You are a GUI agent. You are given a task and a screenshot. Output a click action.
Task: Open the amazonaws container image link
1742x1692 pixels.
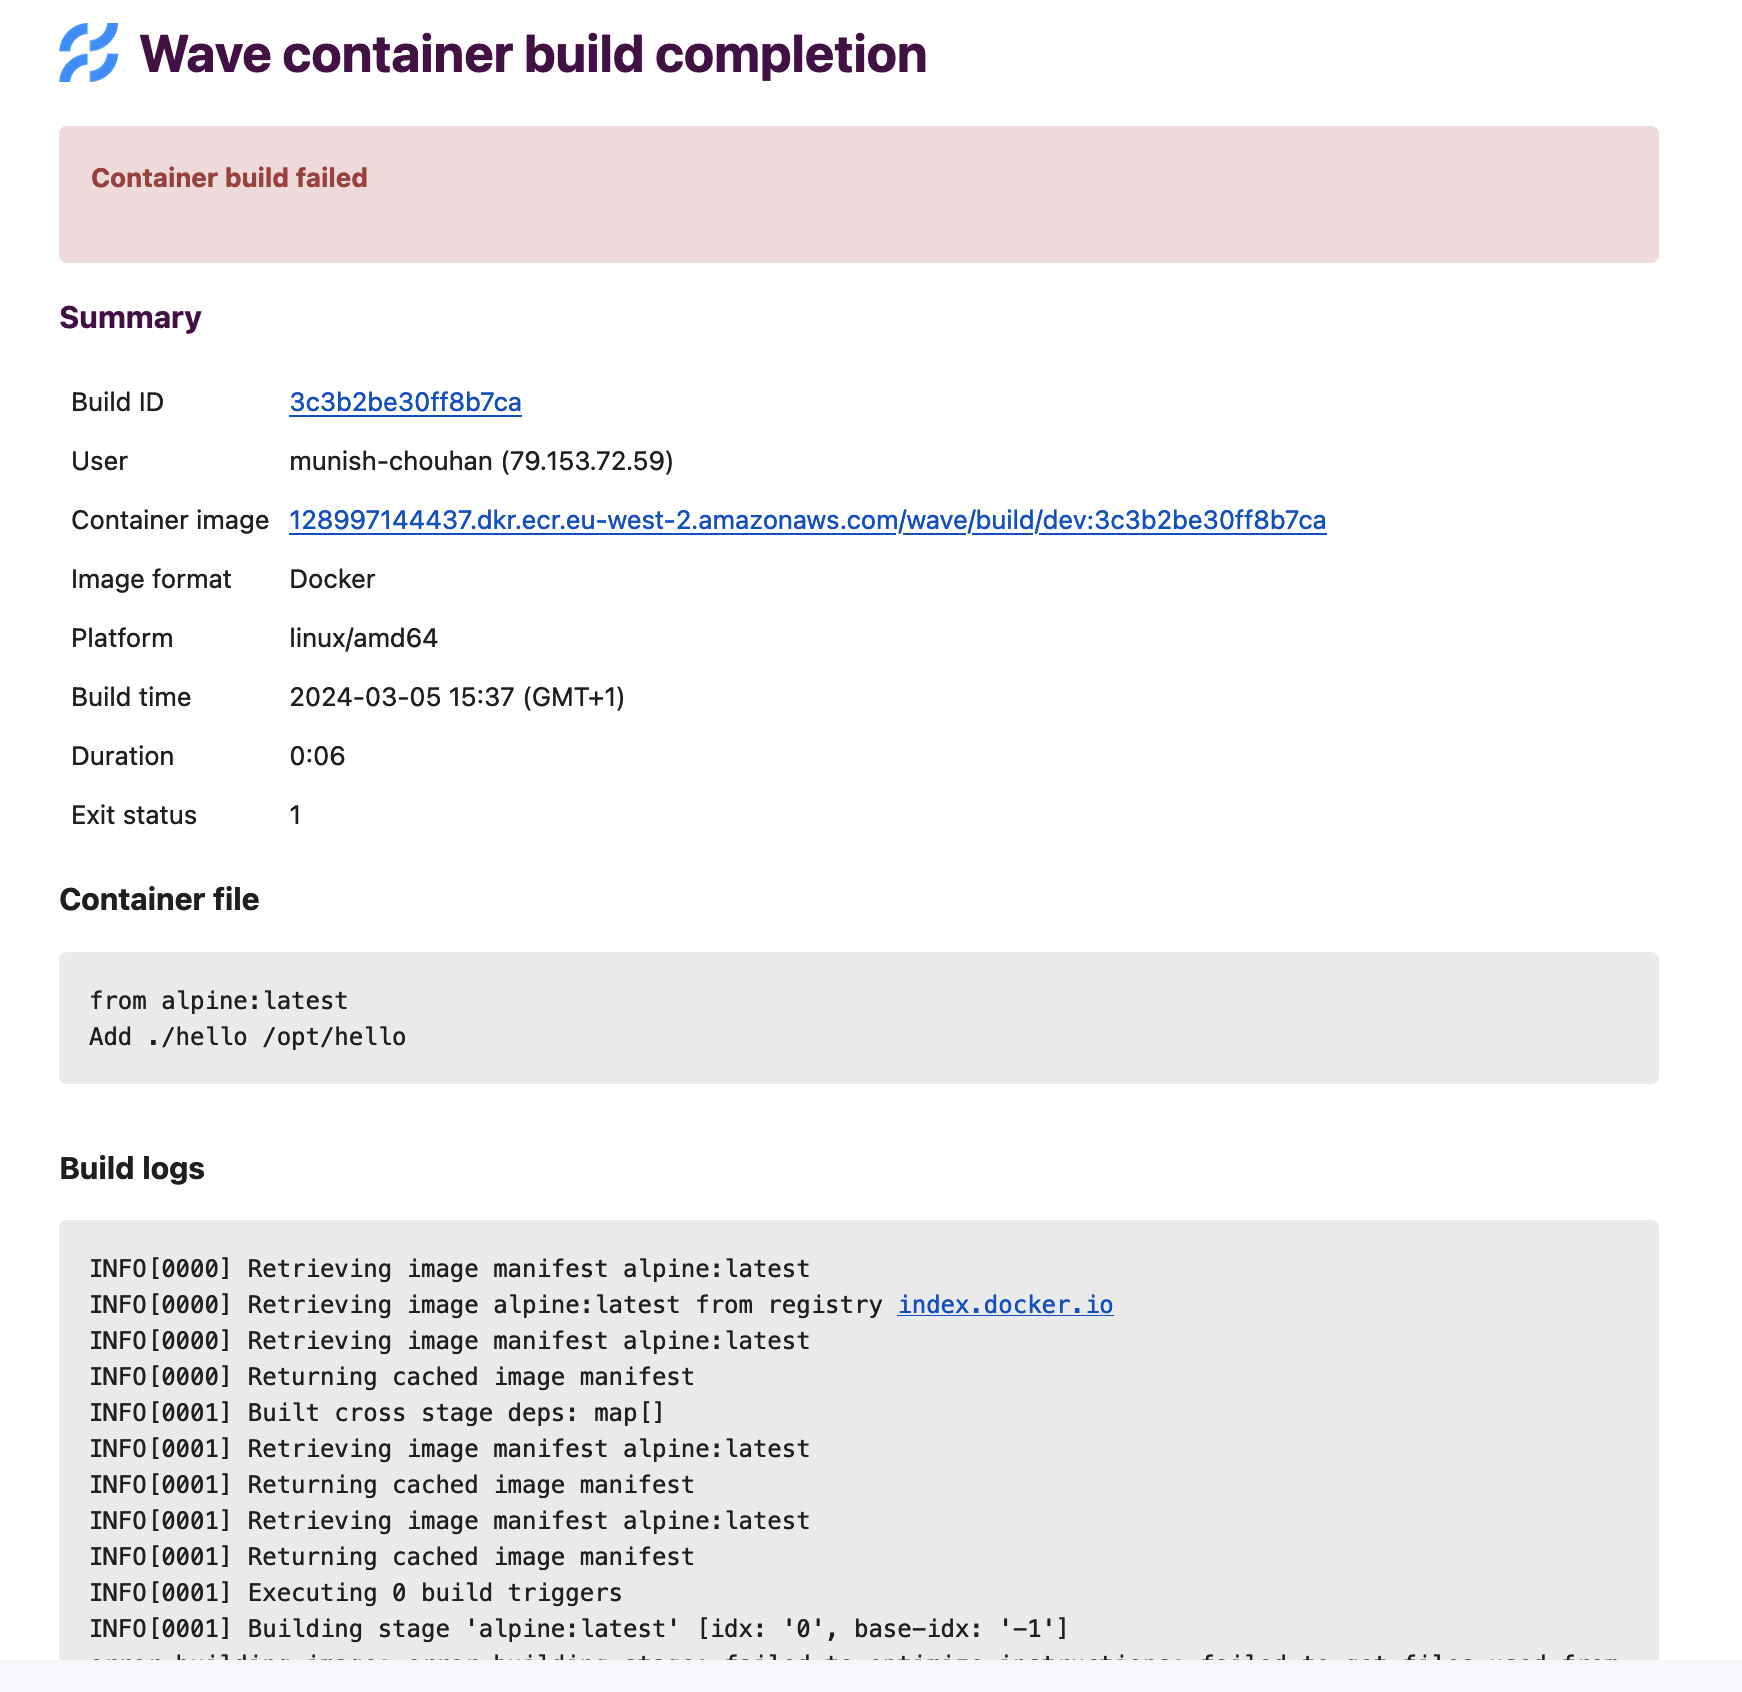807,520
